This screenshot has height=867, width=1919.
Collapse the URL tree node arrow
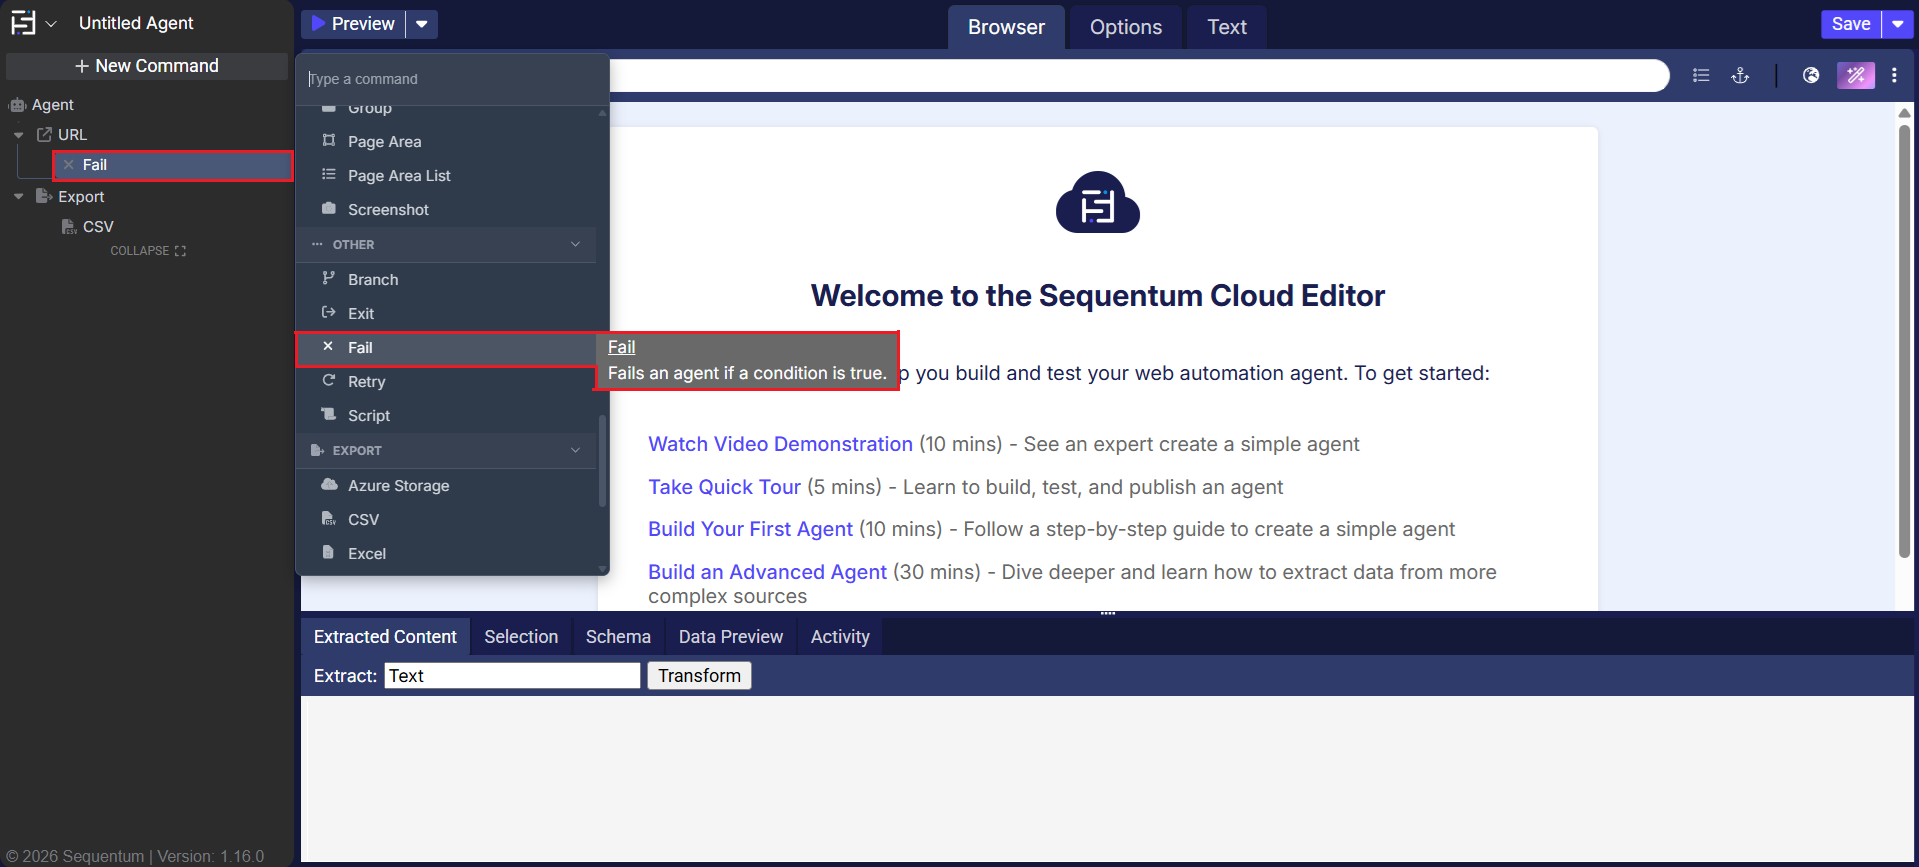pos(18,135)
